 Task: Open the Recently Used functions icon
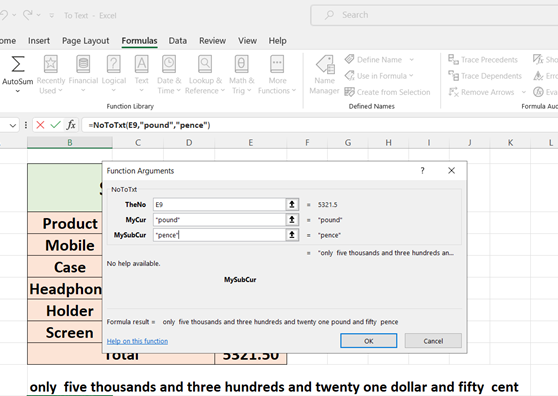(51, 64)
